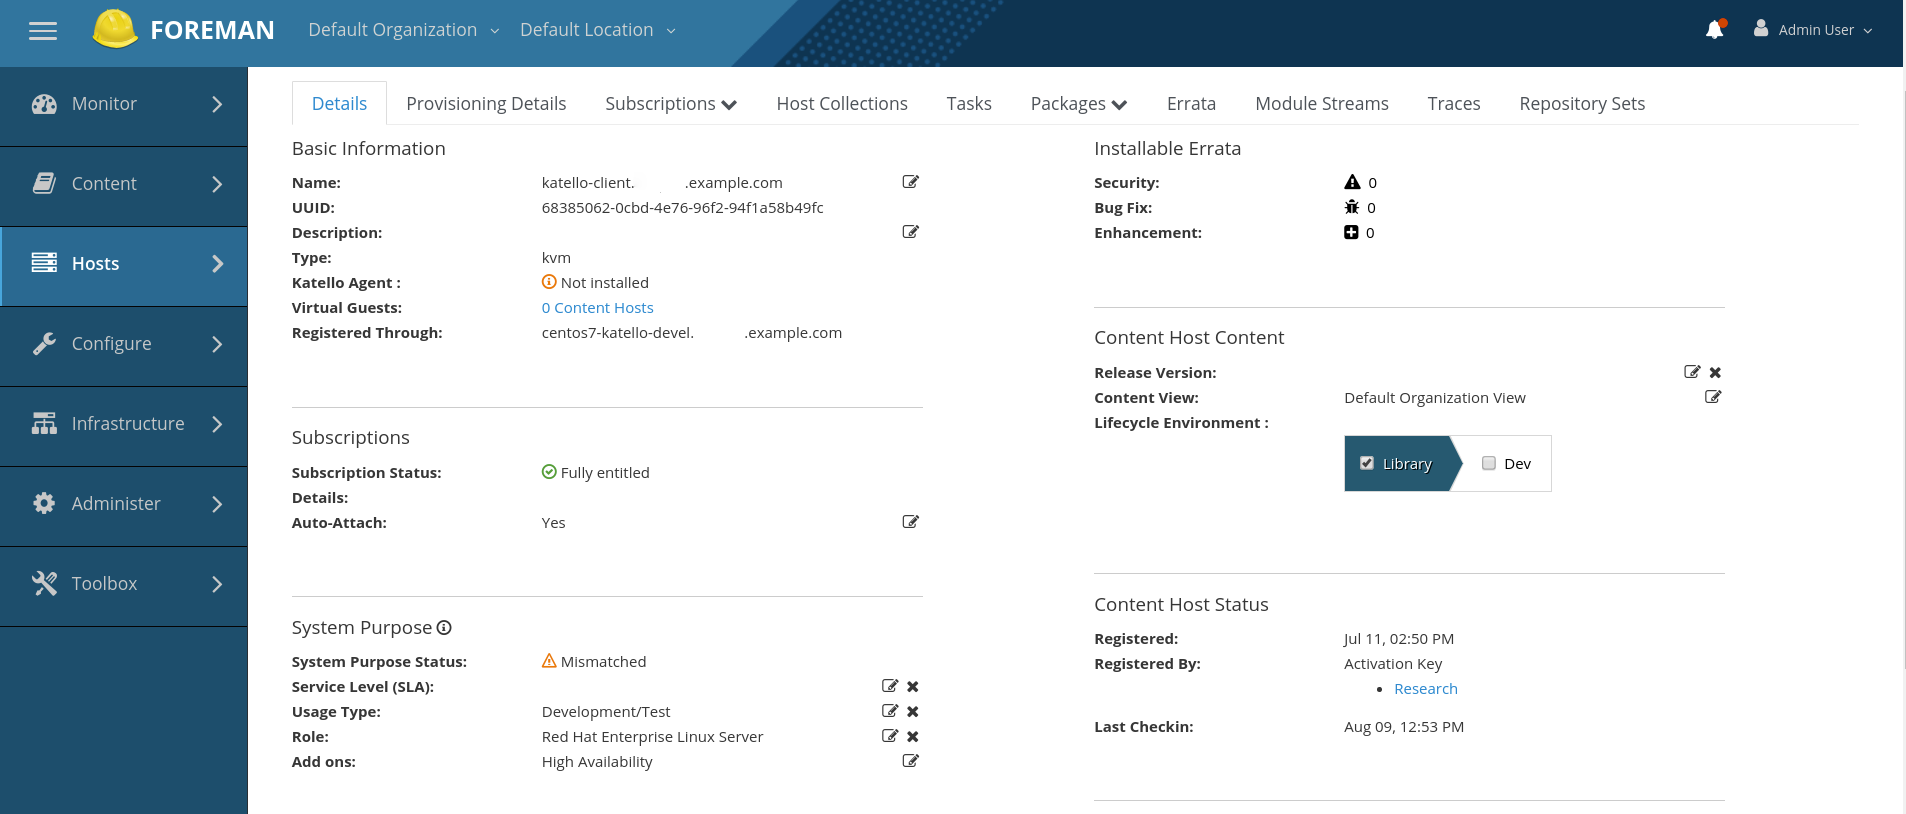1906x814 pixels.
Task: Click the Toolbox tools icon
Action: 44,583
